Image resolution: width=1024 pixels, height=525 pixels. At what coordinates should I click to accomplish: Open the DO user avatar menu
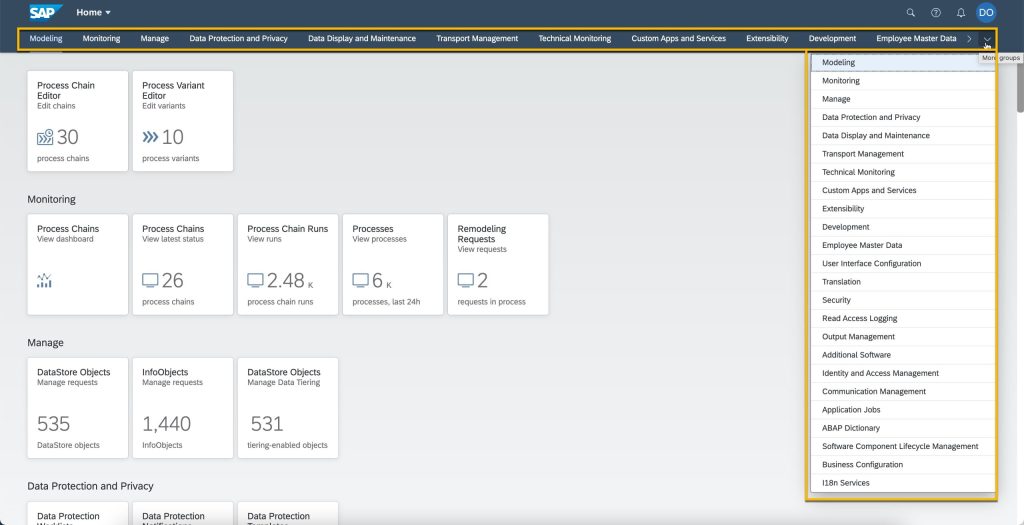(x=986, y=12)
